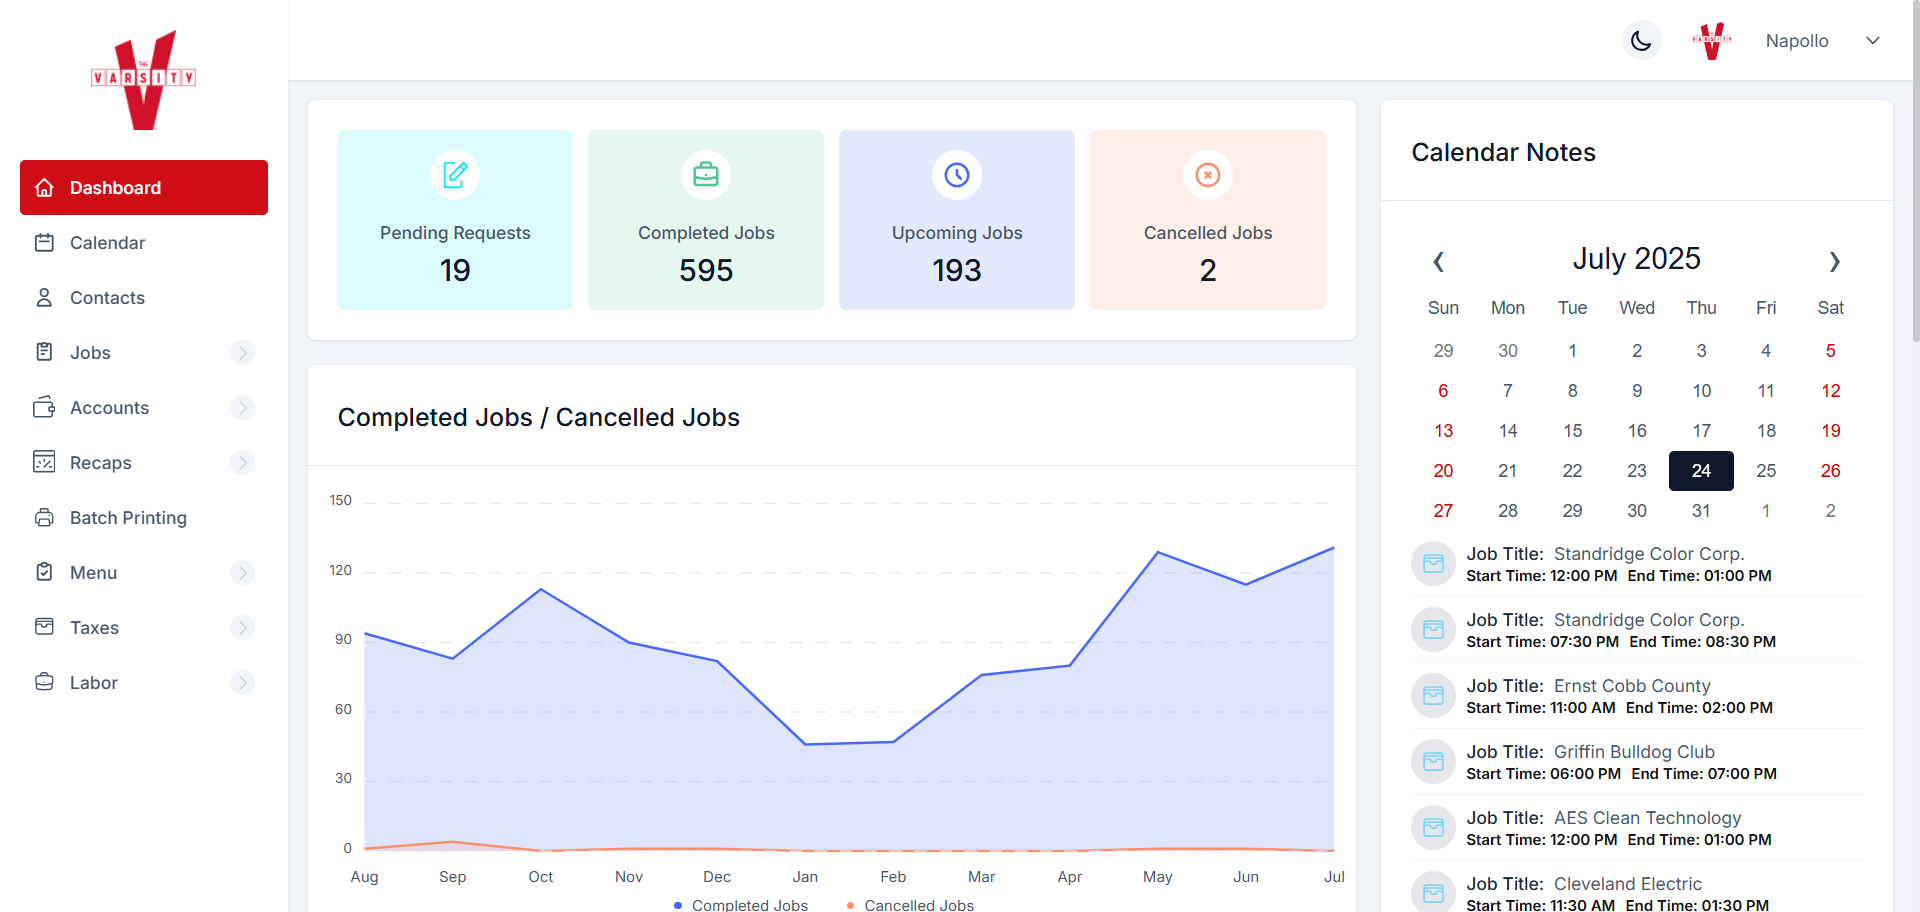The width and height of the screenshot is (1920, 912).
Task: Click the Upcoming Jobs clock icon
Action: pyautogui.click(x=957, y=175)
